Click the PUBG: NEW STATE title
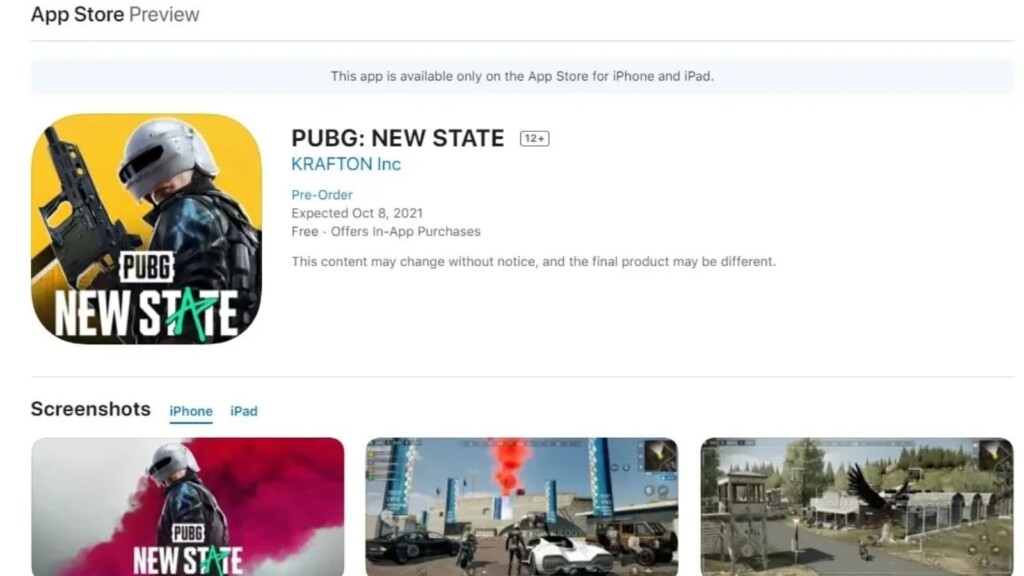The image size is (1024, 576). (398, 138)
